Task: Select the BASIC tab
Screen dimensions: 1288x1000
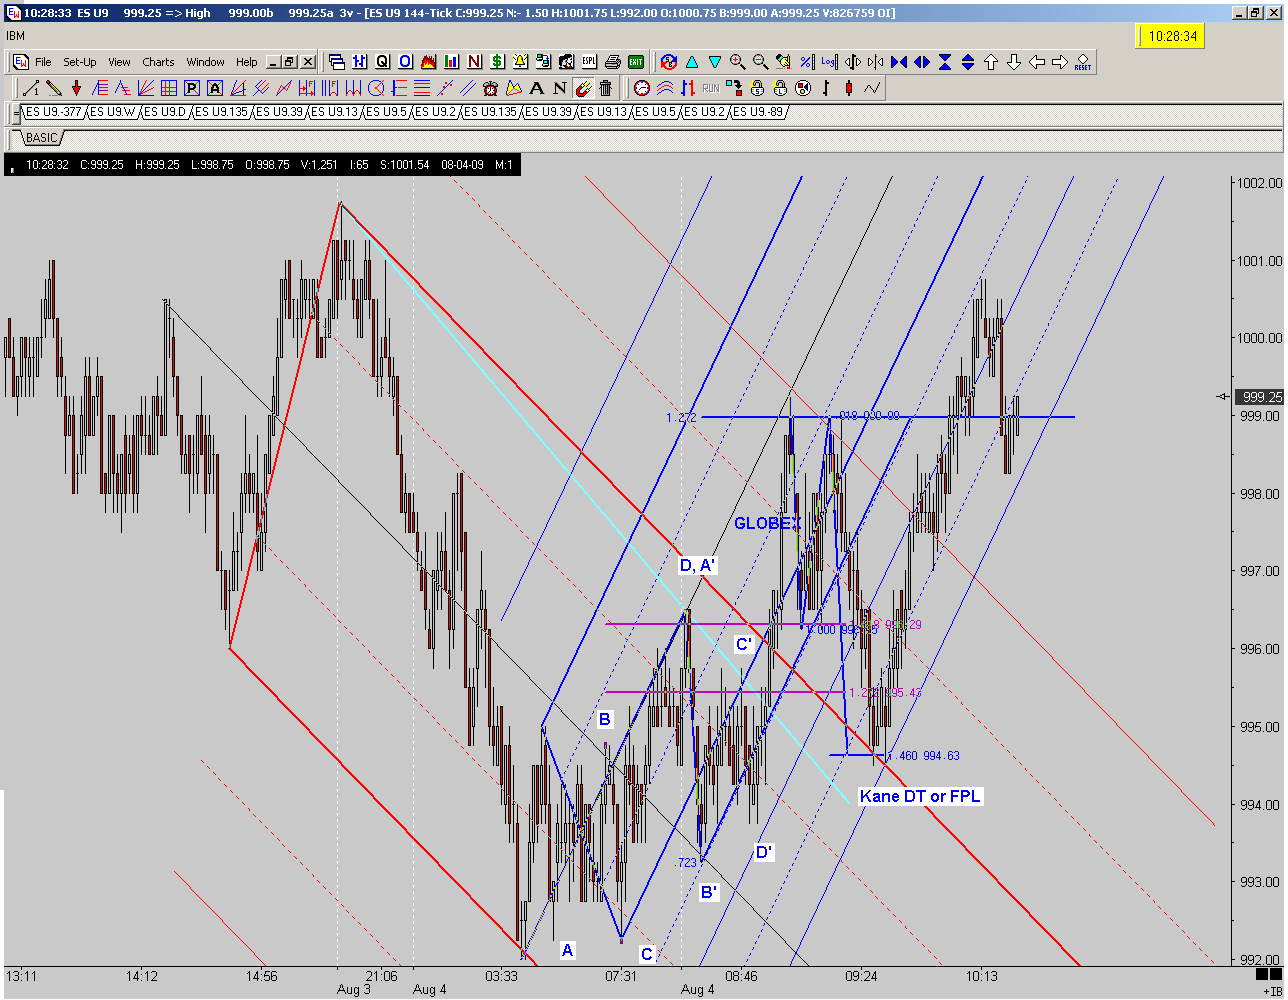Action: [x=41, y=138]
